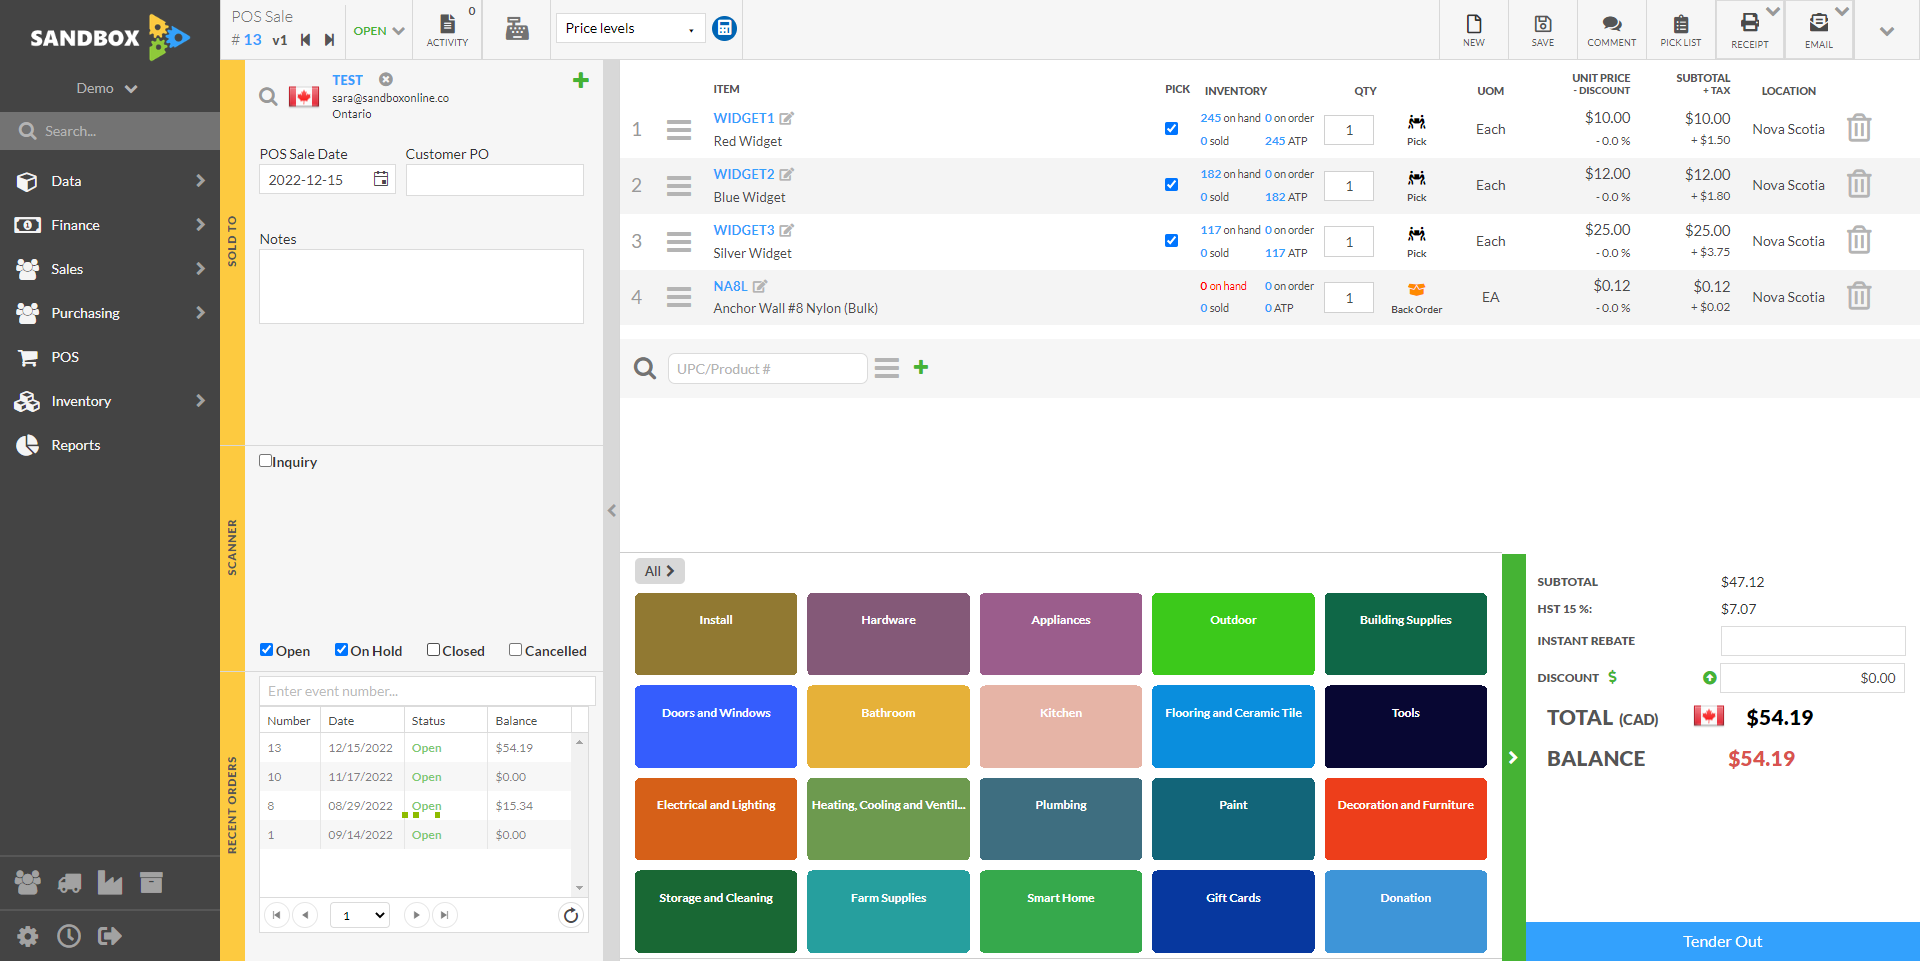Uncheck the Pick checkbox for WIDGET1
The image size is (1920, 961).
click(1171, 128)
